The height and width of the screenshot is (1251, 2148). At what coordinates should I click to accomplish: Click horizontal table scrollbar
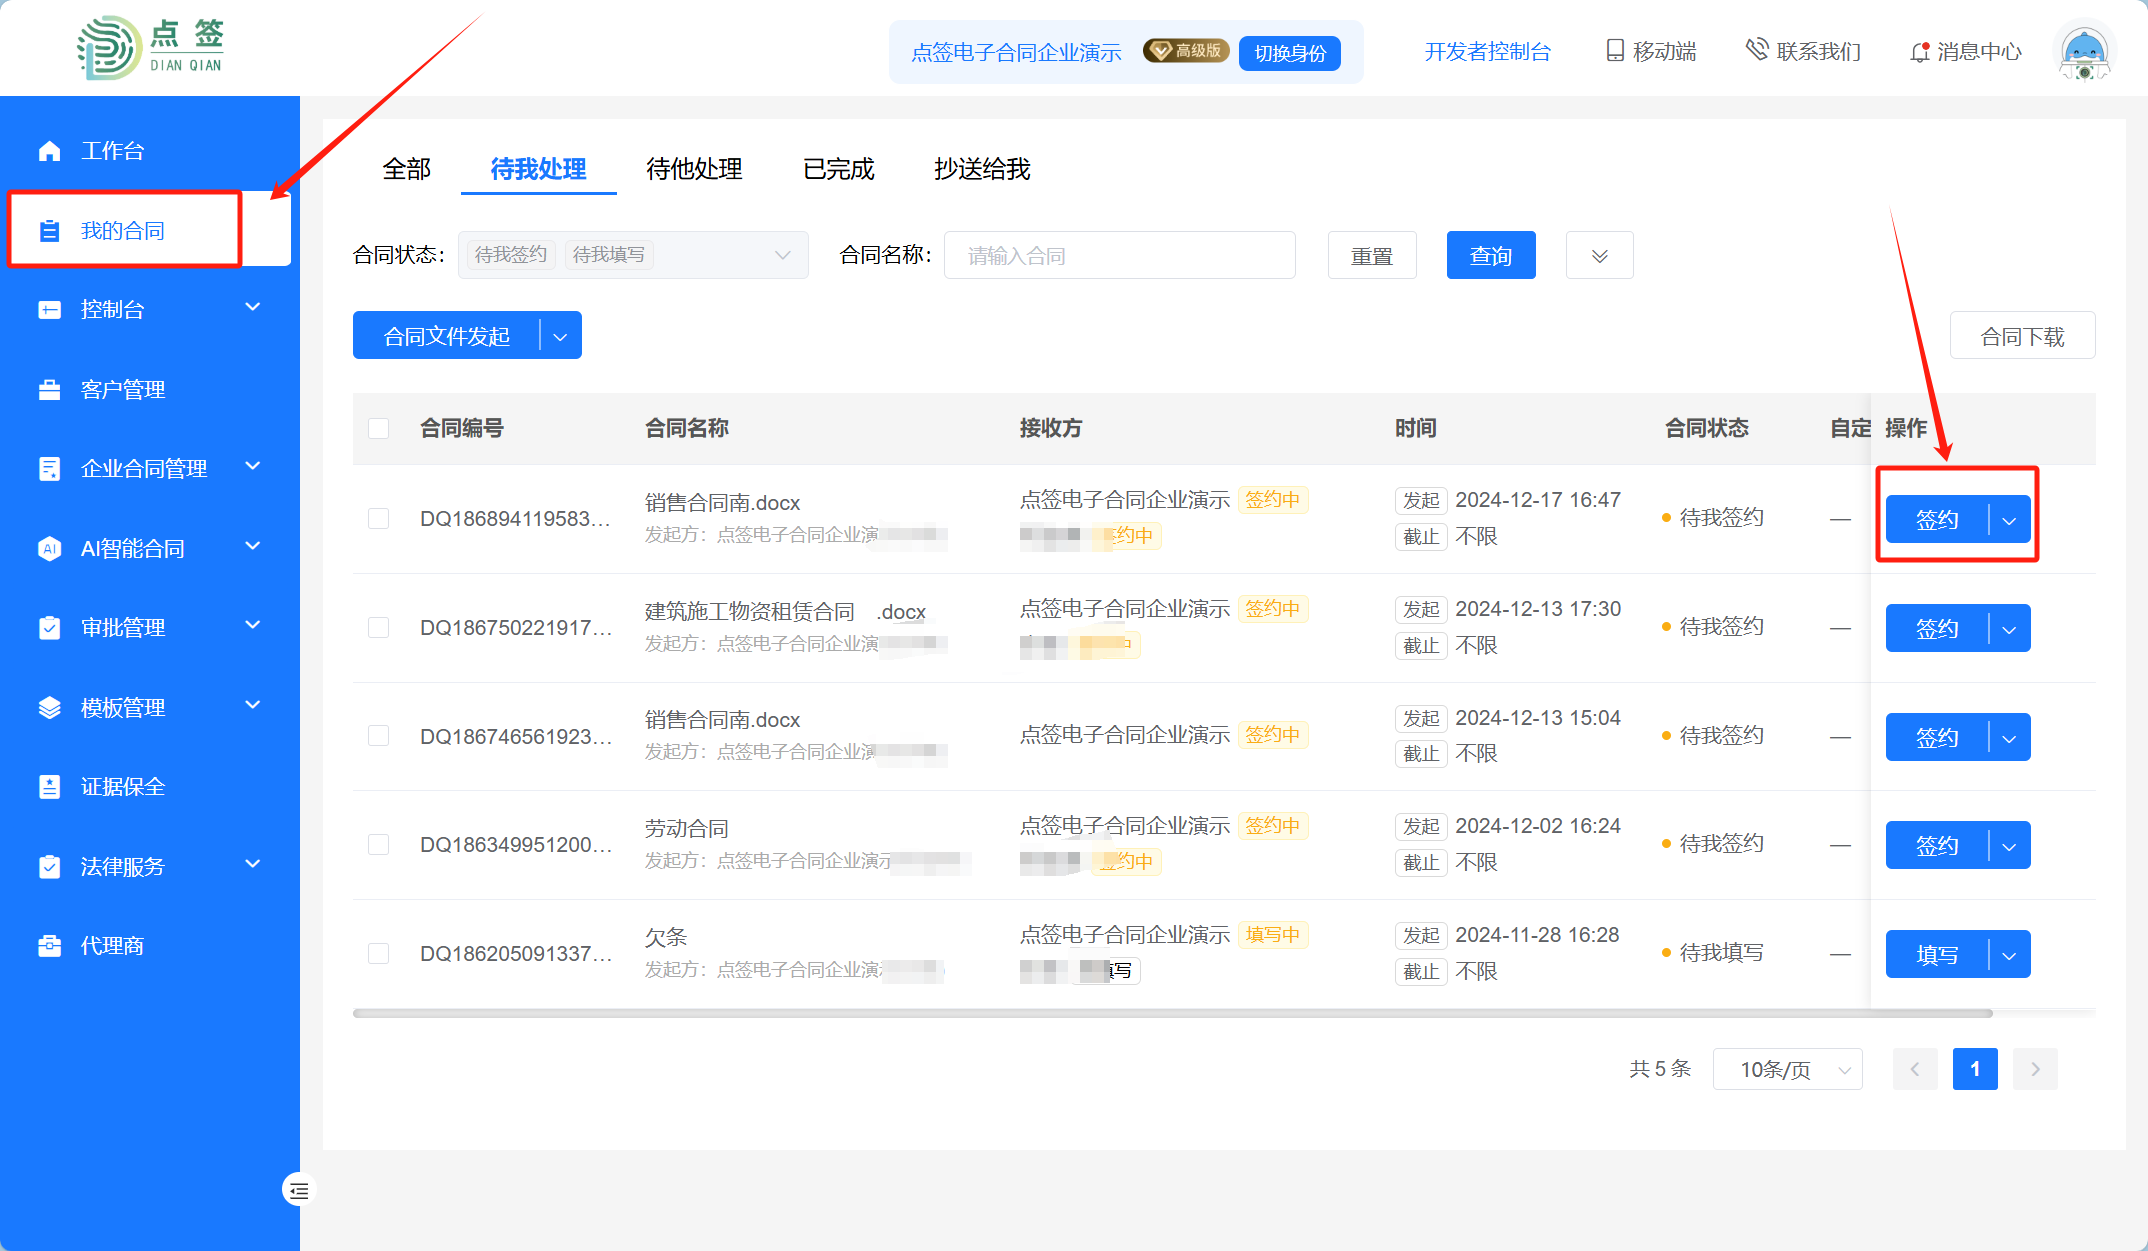click(x=1172, y=1013)
